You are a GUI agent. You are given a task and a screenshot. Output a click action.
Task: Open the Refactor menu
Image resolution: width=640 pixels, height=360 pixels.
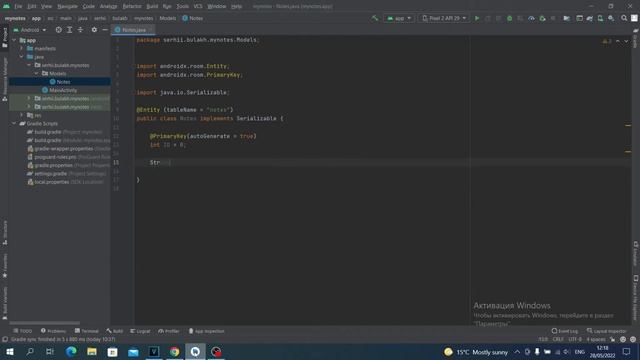pyautogui.click(x=132, y=6)
